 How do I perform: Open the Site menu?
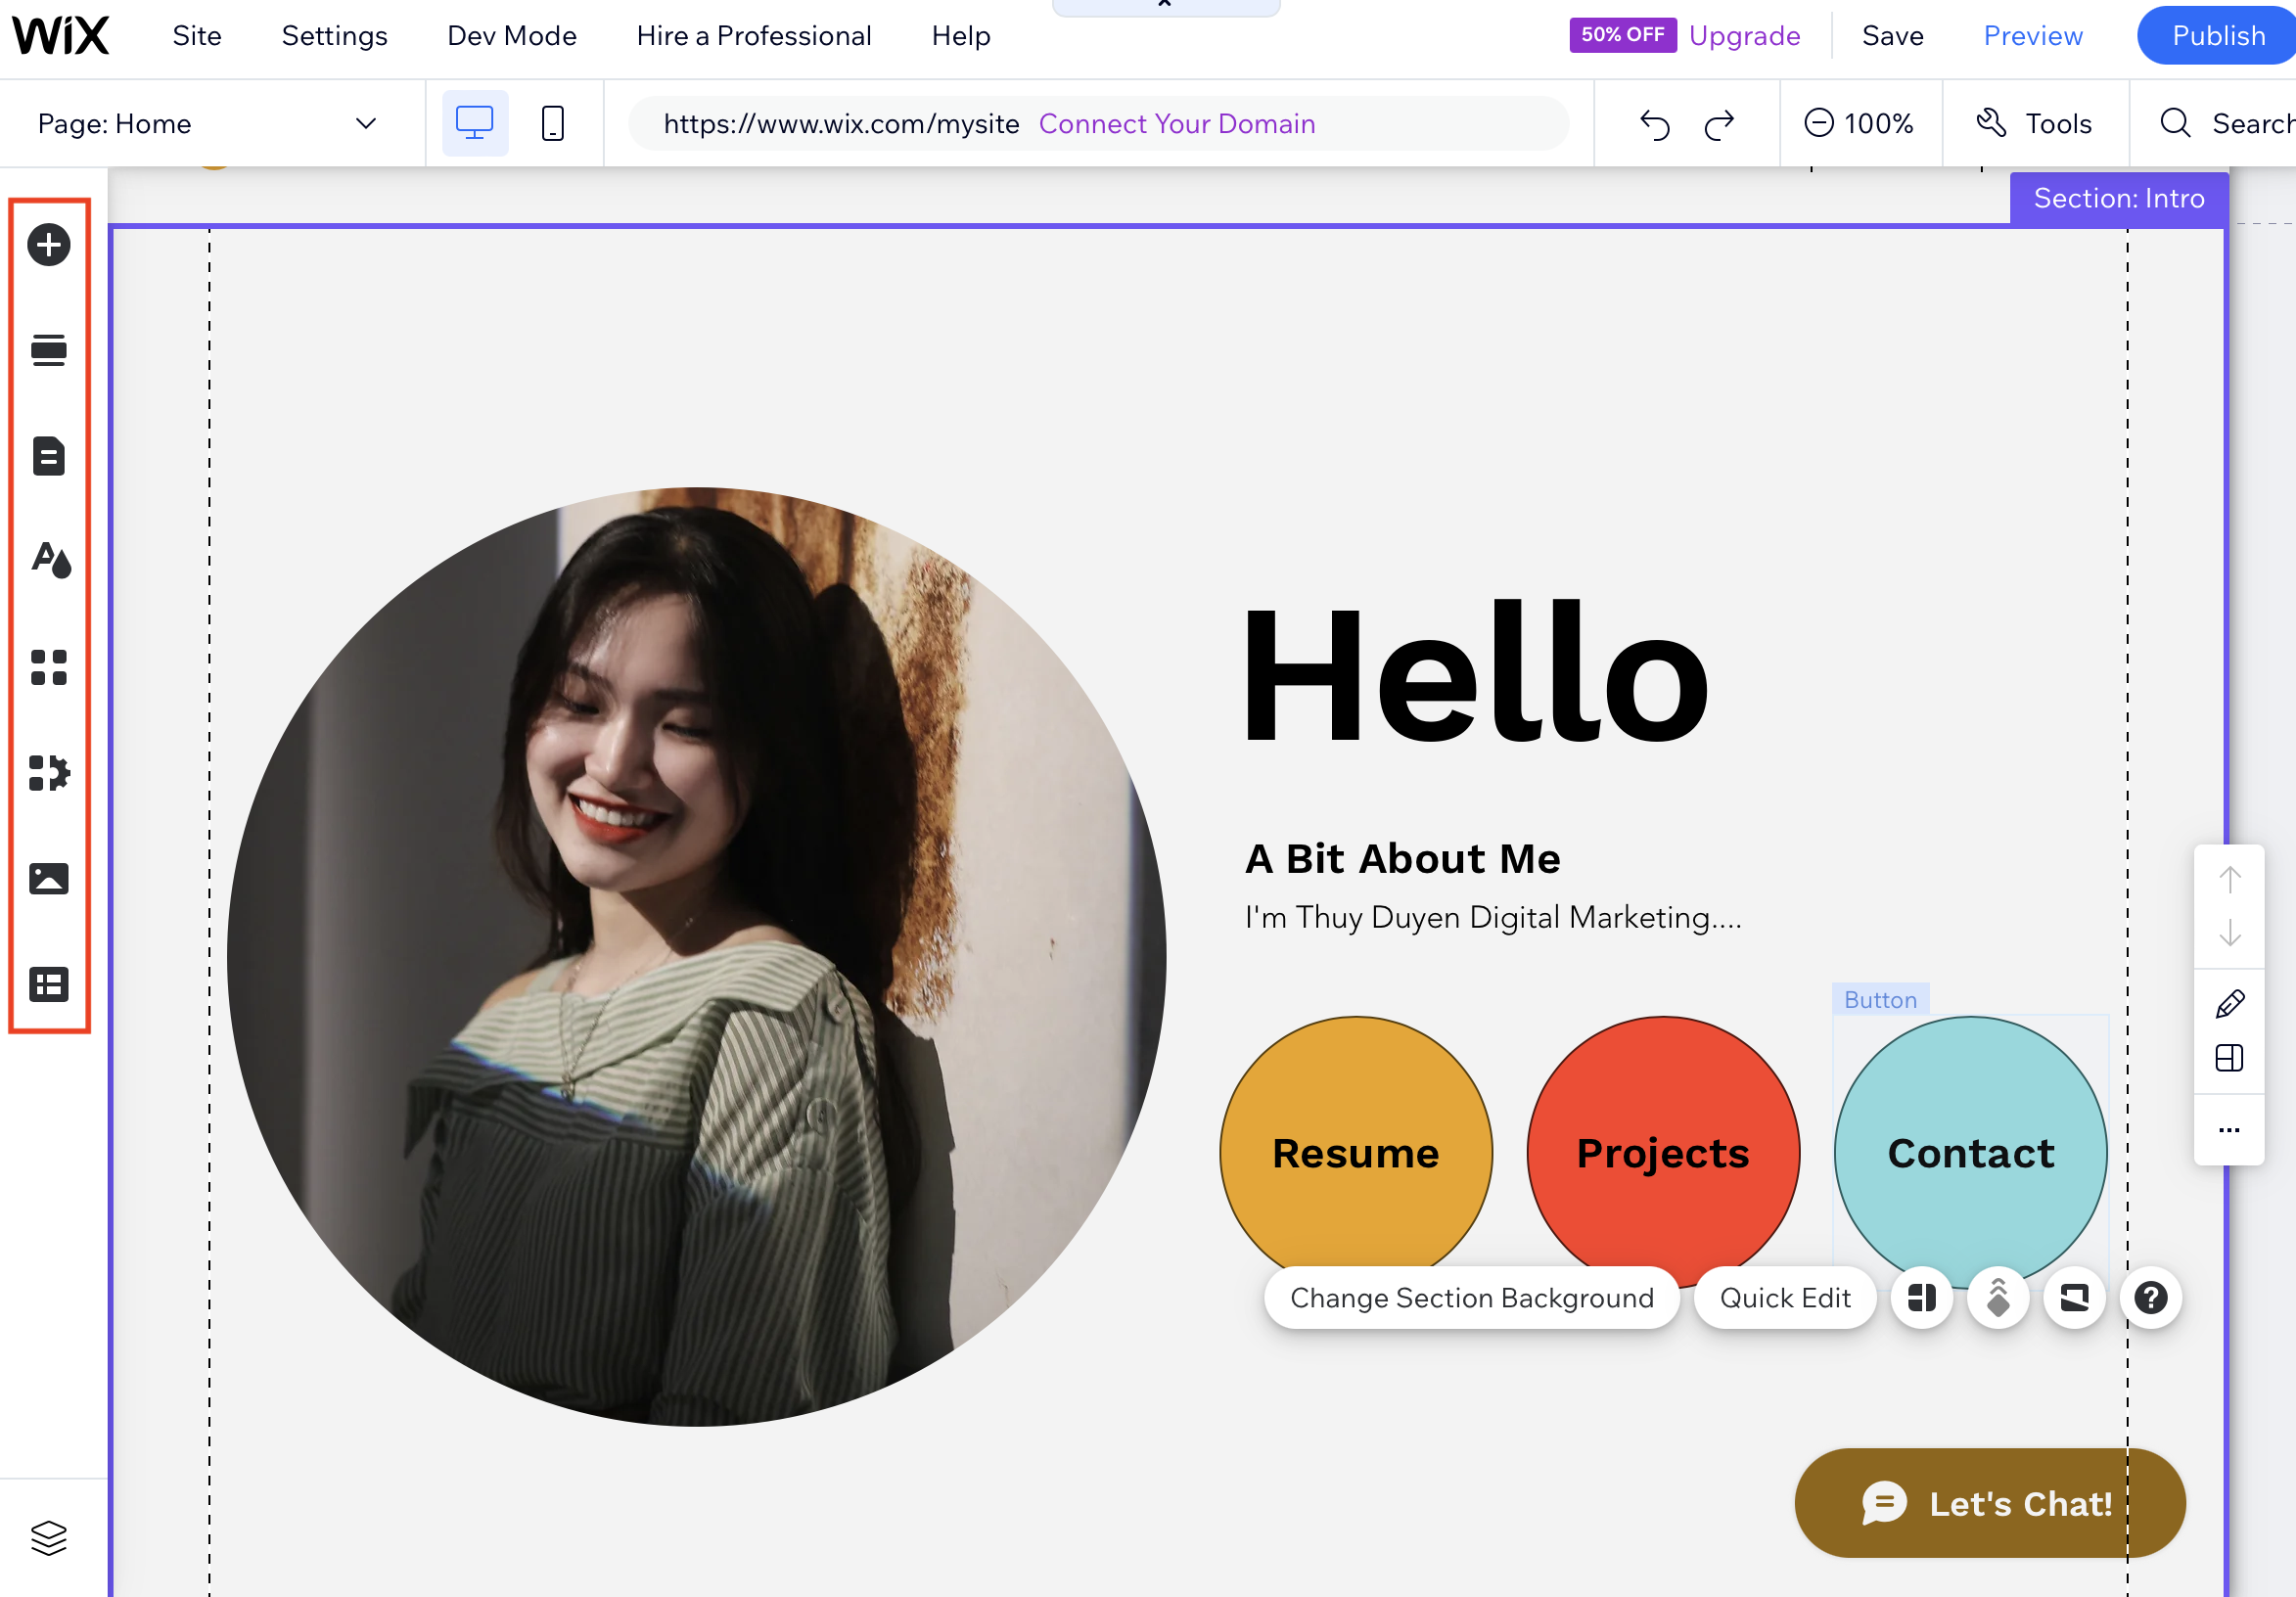197,36
